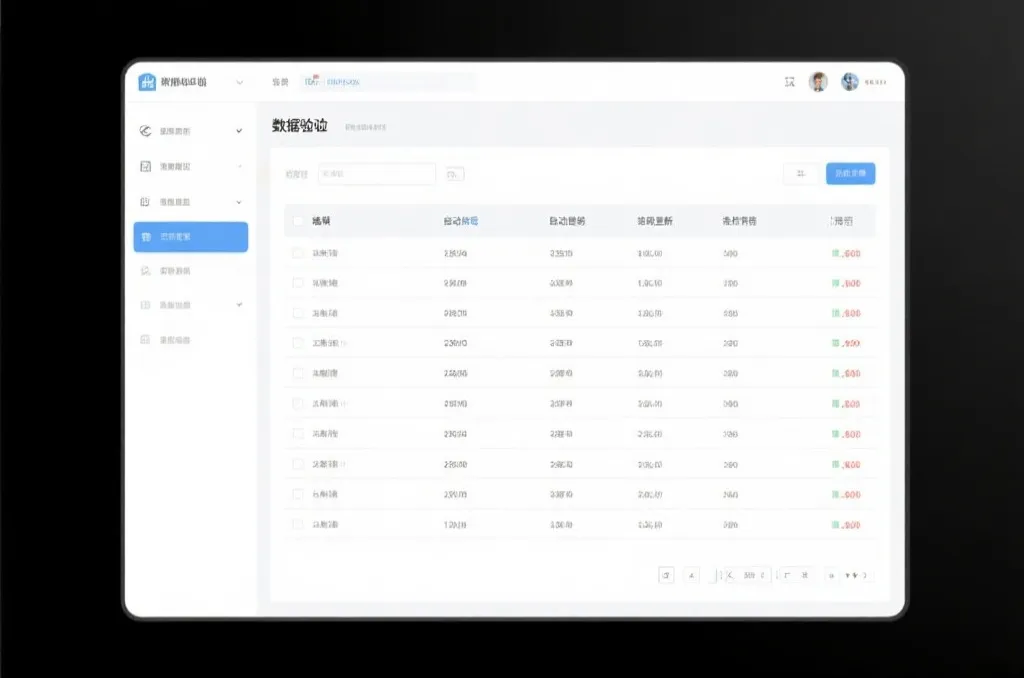Click the fifth column header in the table
Viewport: 1024px width, 678px height.
tap(739, 221)
